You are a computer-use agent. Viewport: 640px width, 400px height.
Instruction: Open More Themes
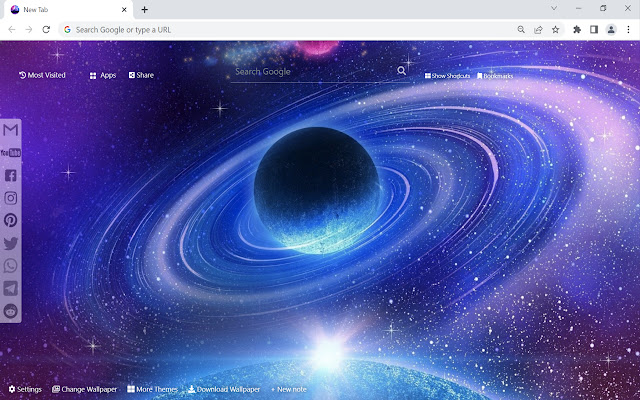point(152,389)
